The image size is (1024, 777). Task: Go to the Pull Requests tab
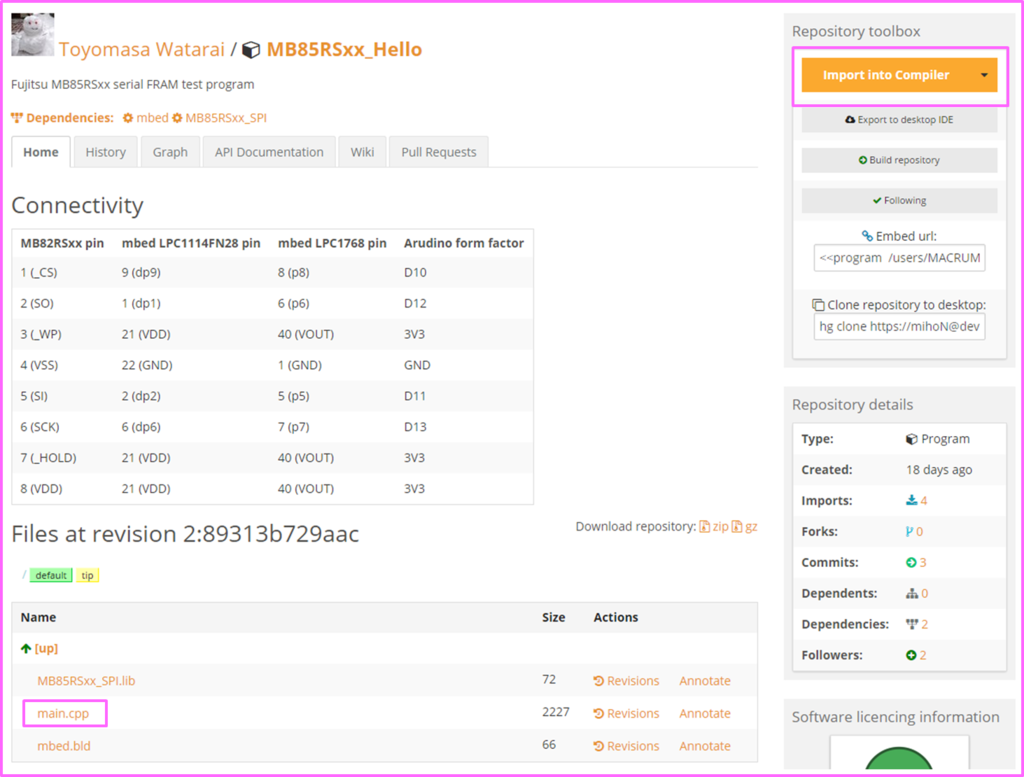(438, 152)
